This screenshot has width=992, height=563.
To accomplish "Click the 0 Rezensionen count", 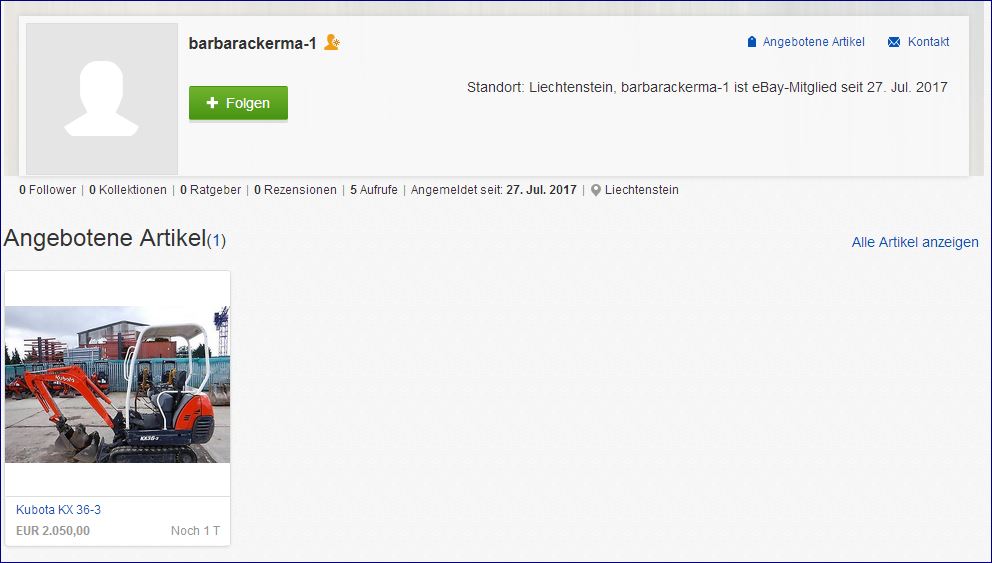I will (295, 190).
